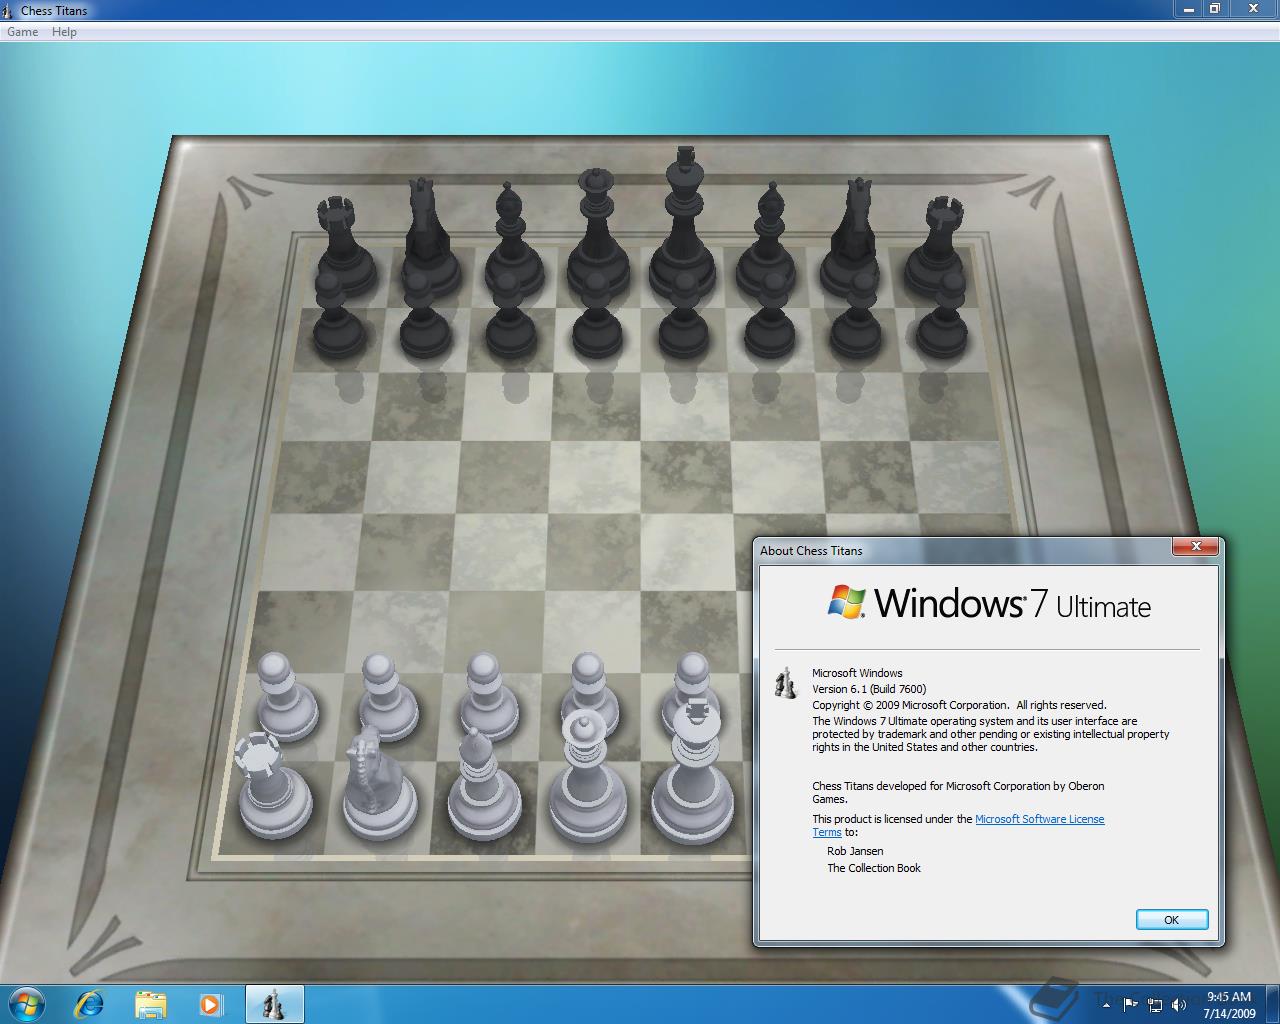
Task: Click OK in About Chess Titans dialog
Action: [x=1172, y=920]
